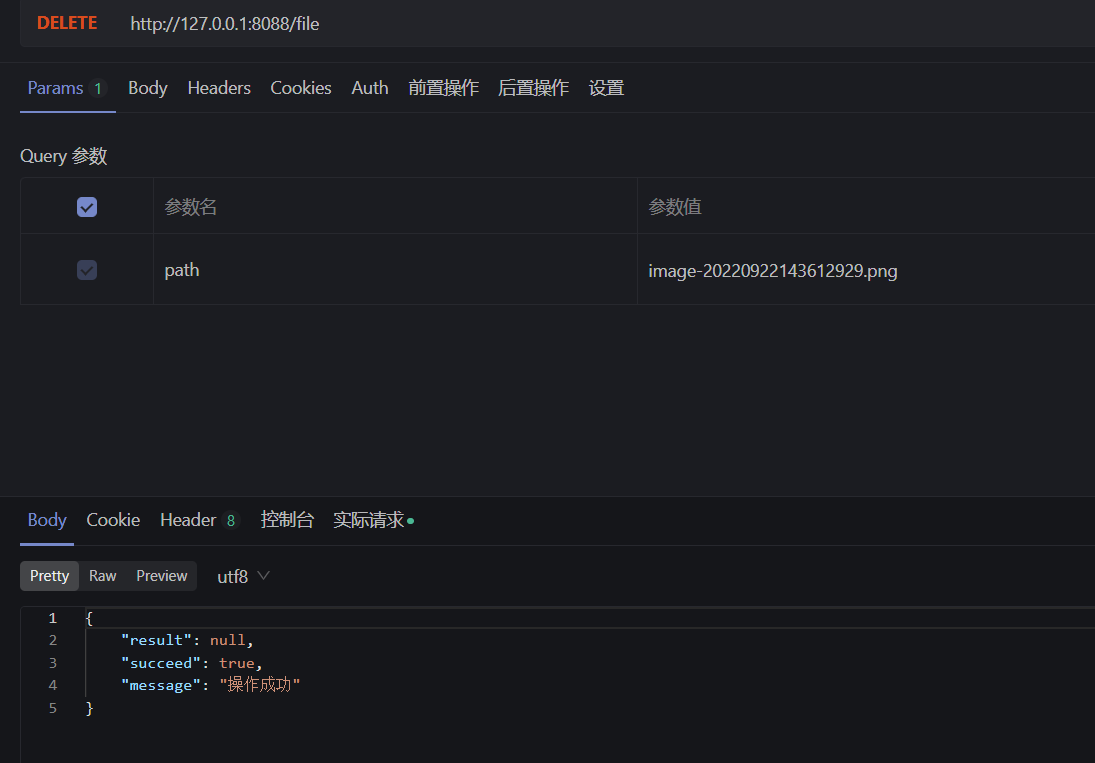Click the request URL field
Image resolution: width=1095 pixels, height=763 pixels.
[x=224, y=23]
